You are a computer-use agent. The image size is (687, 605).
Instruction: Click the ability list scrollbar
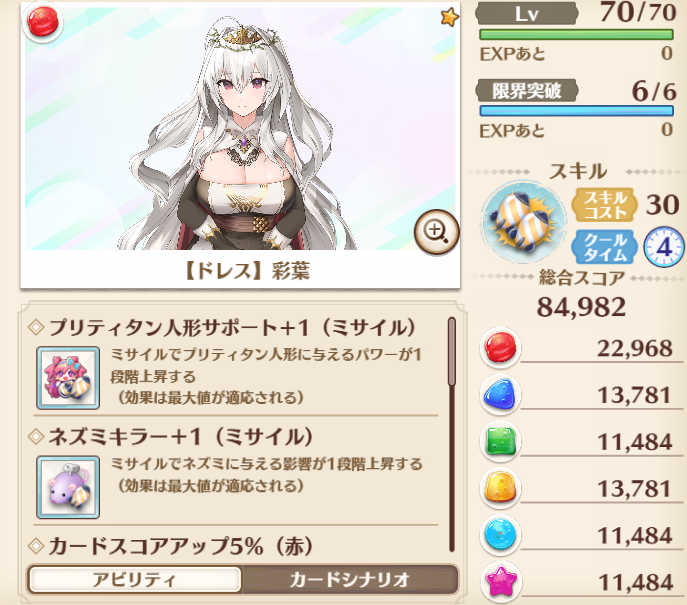pos(452,435)
